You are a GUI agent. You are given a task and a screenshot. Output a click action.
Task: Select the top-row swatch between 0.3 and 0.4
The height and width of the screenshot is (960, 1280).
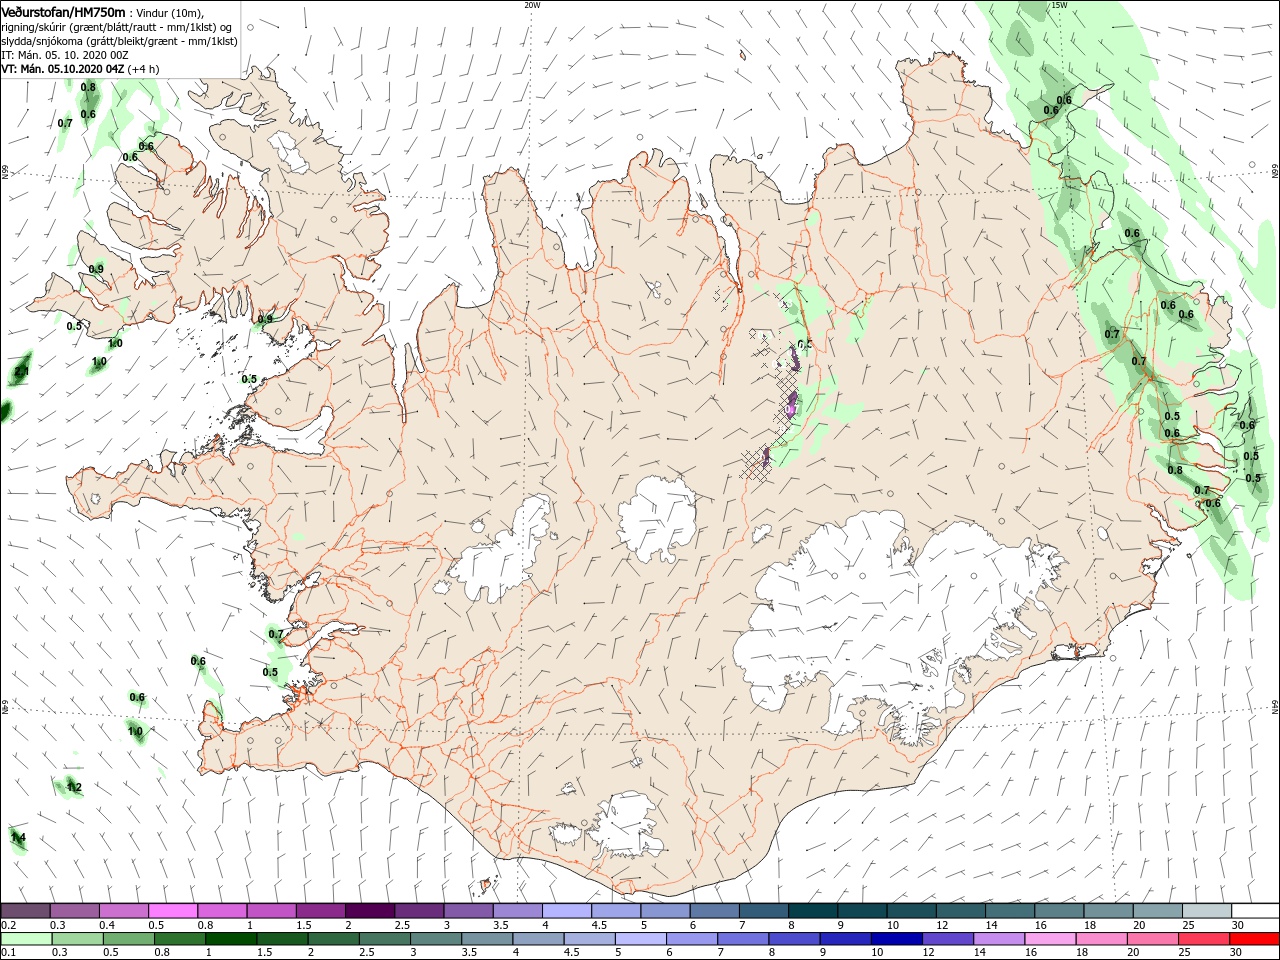(75, 911)
